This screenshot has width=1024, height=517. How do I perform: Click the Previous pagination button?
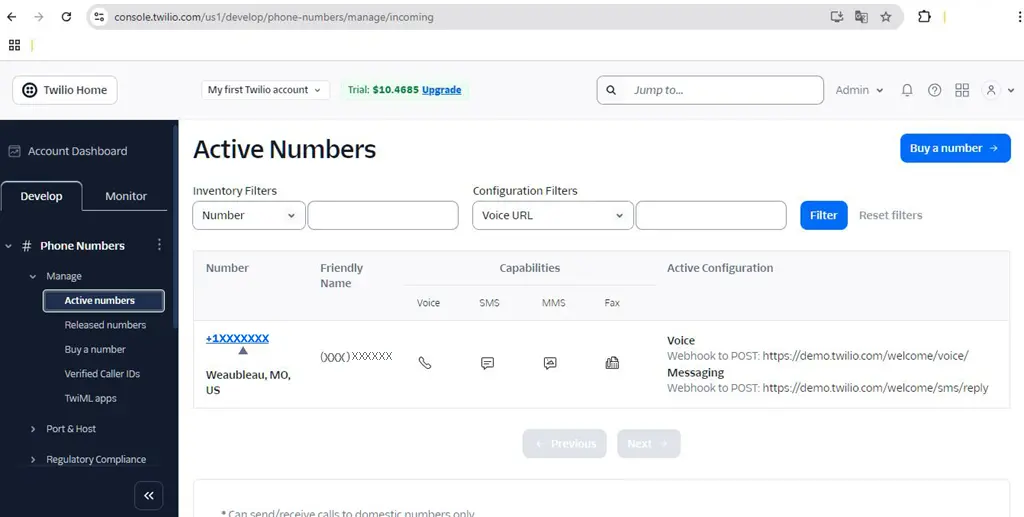click(564, 444)
